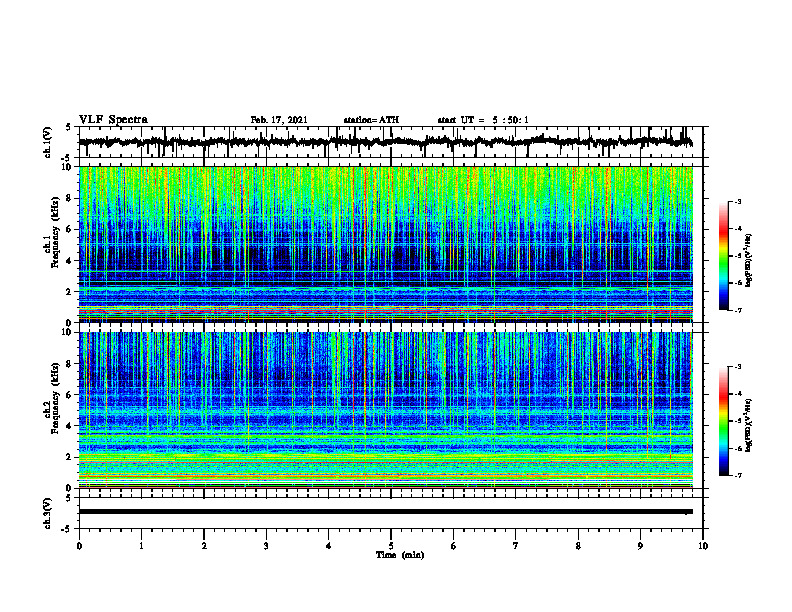This screenshot has width=792, height=612.
Task: Click the 'Time (min)' axis label
Action: pyautogui.click(x=400, y=555)
